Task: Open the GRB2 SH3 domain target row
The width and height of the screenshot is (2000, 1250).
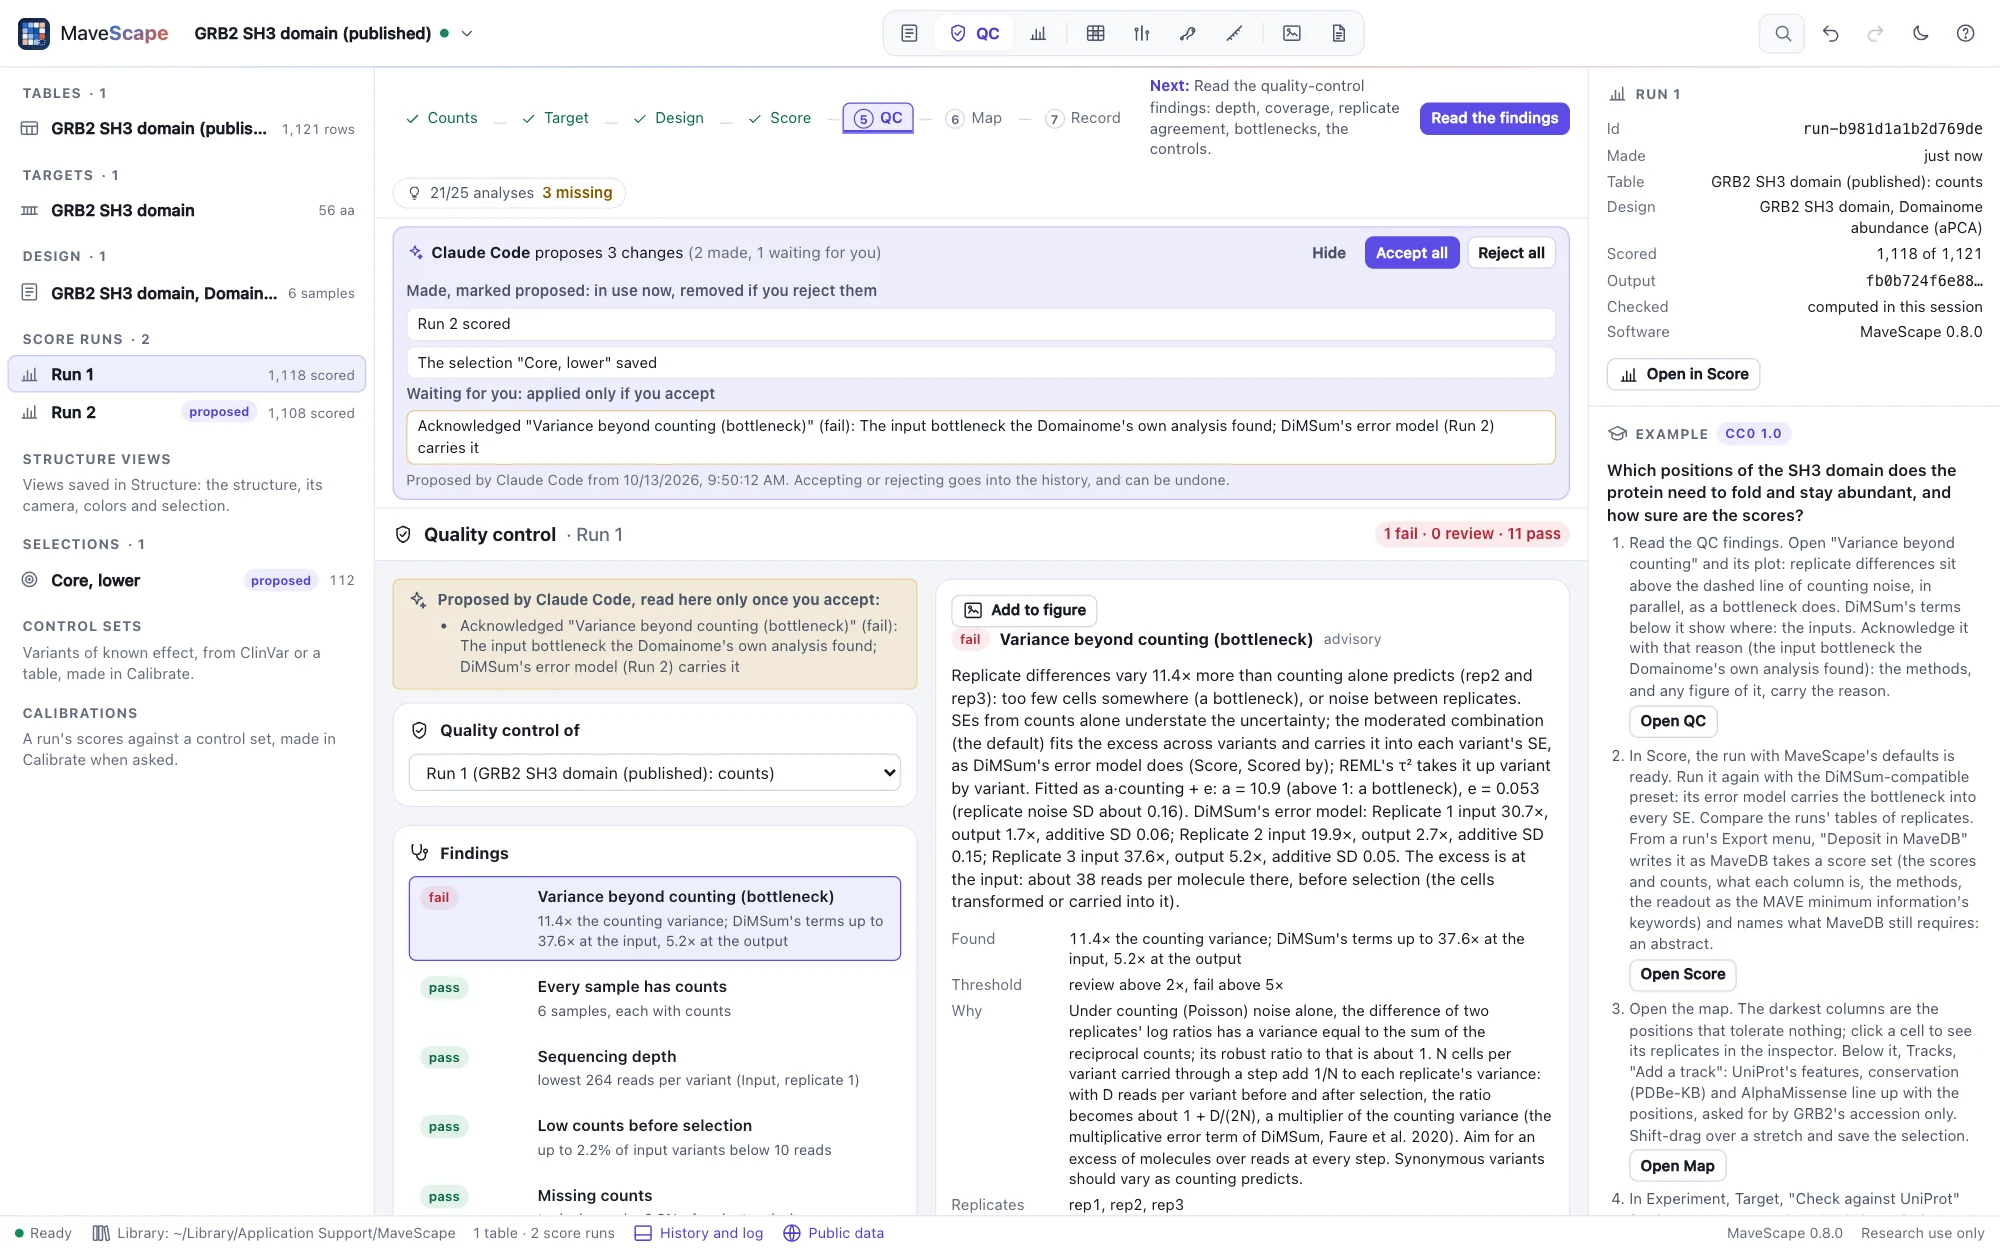Action: pos(187,210)
